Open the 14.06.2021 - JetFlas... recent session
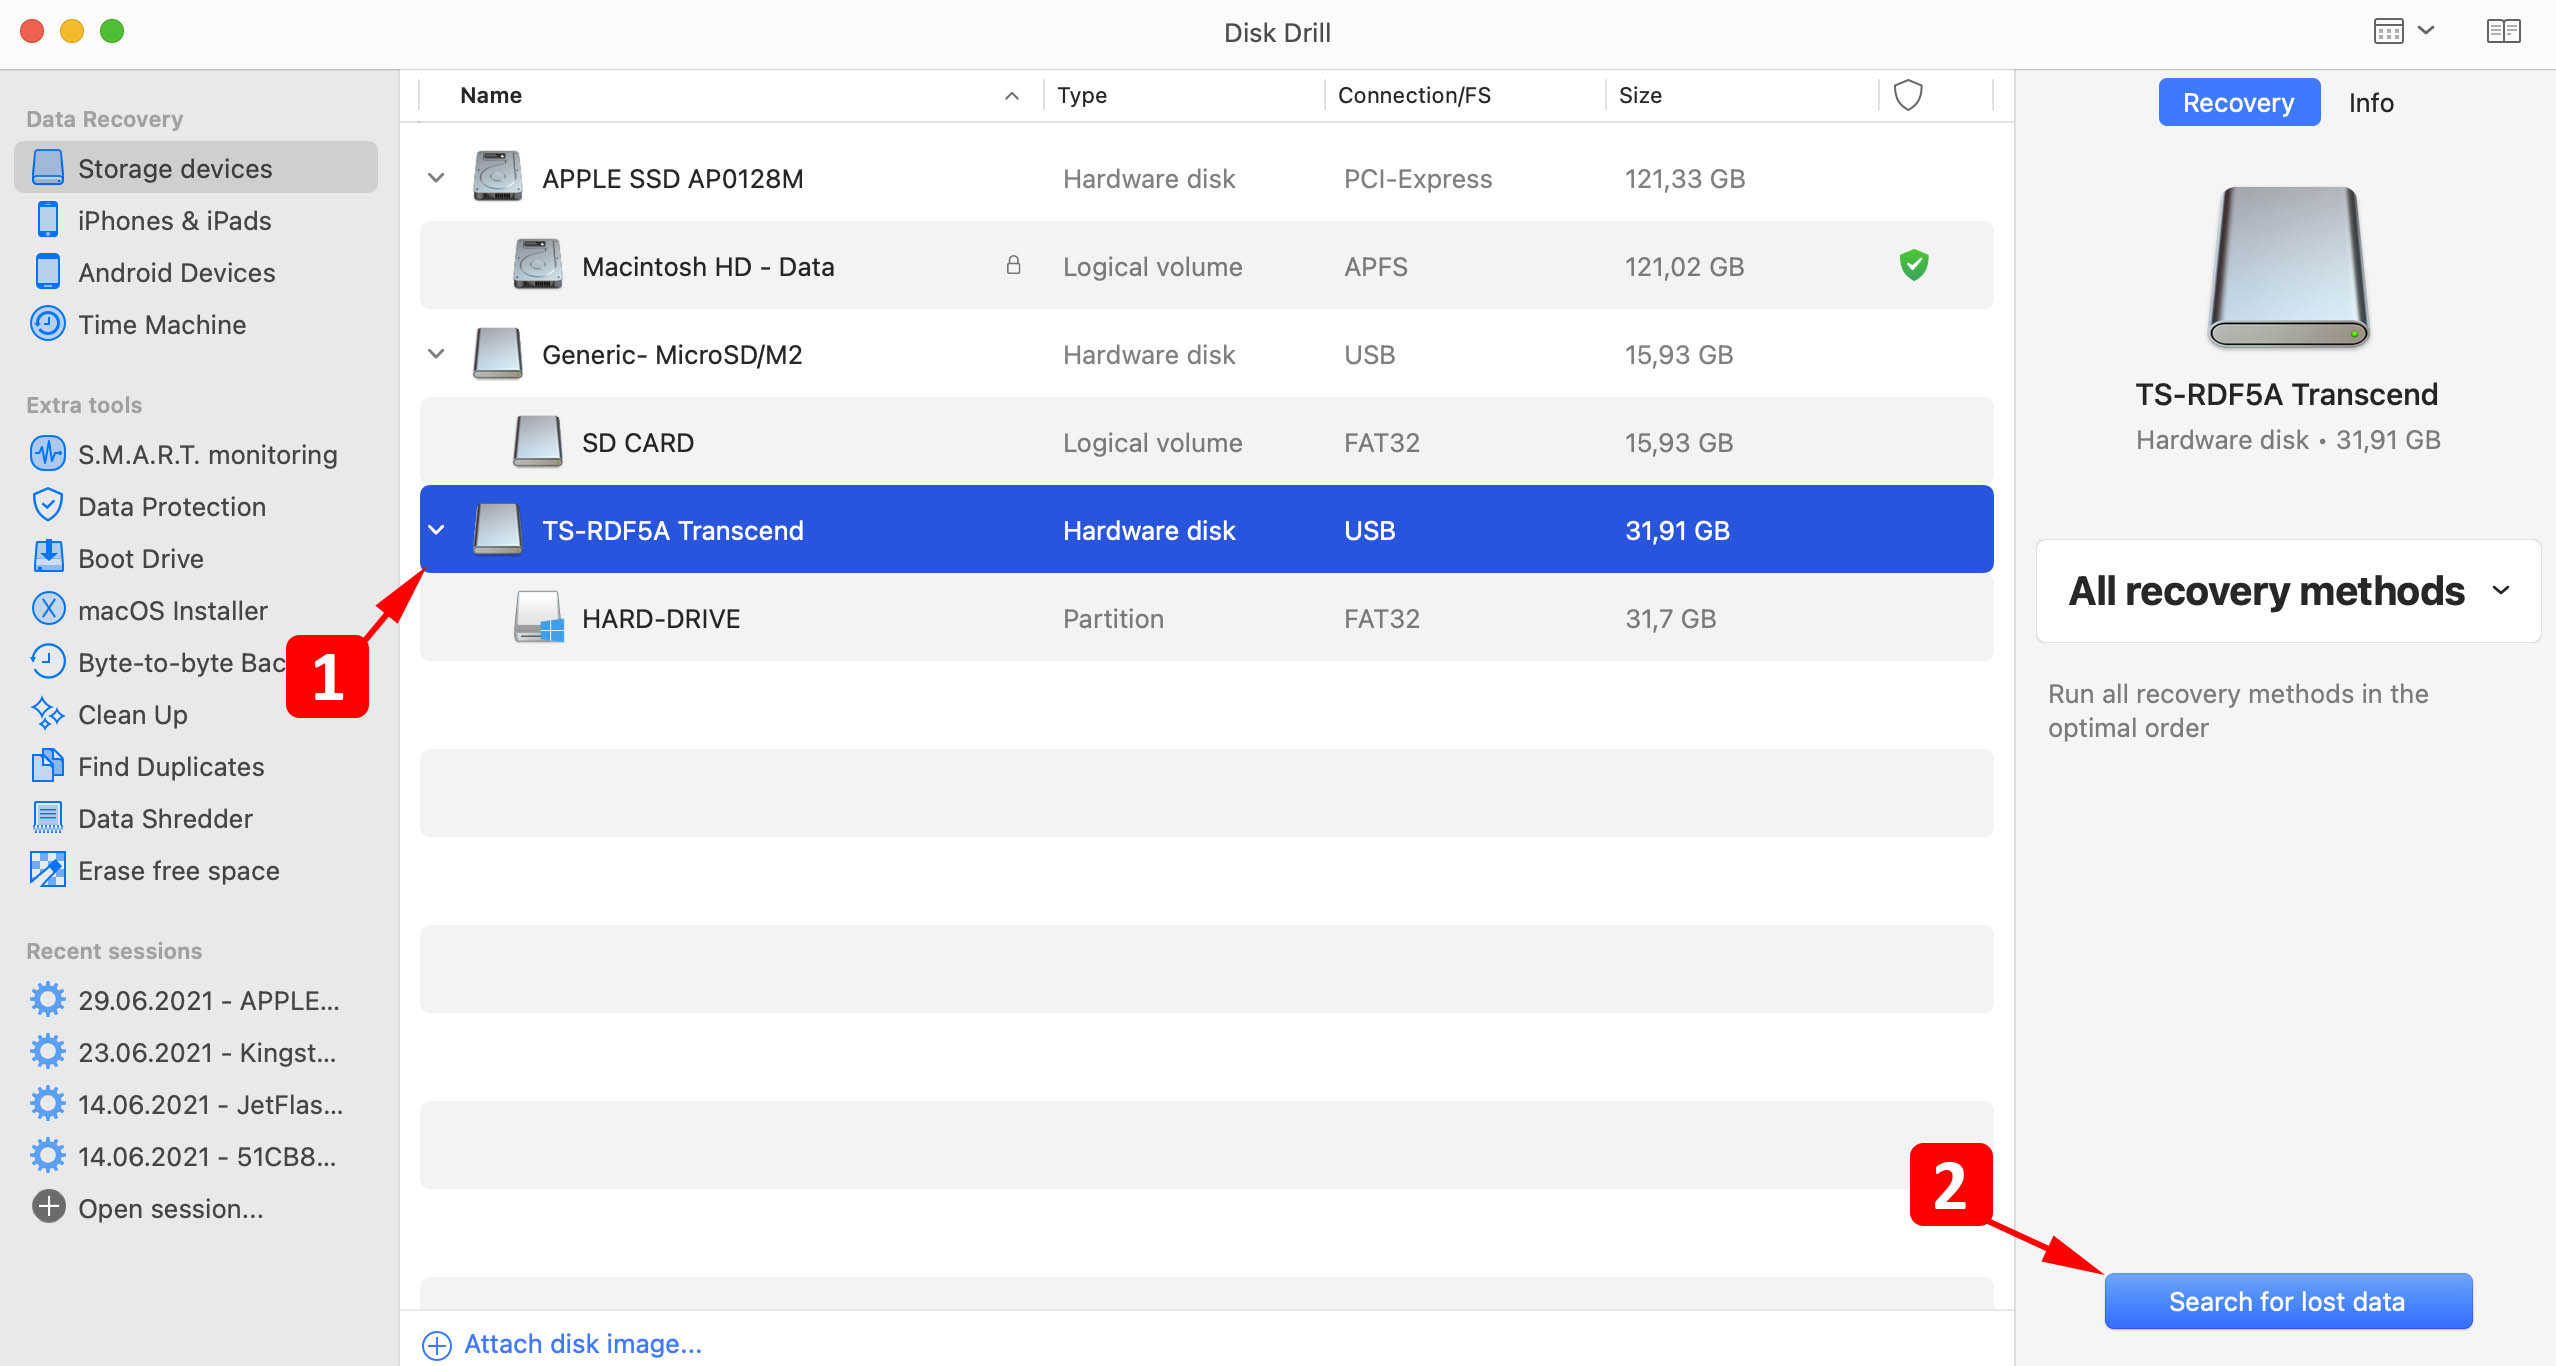 pos(210,1104)
